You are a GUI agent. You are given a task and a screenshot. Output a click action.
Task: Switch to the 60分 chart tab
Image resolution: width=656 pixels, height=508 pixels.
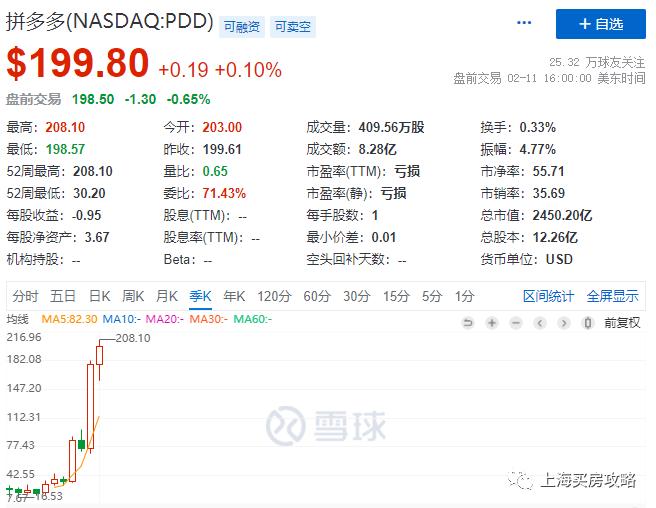click(x=317, y=296)
